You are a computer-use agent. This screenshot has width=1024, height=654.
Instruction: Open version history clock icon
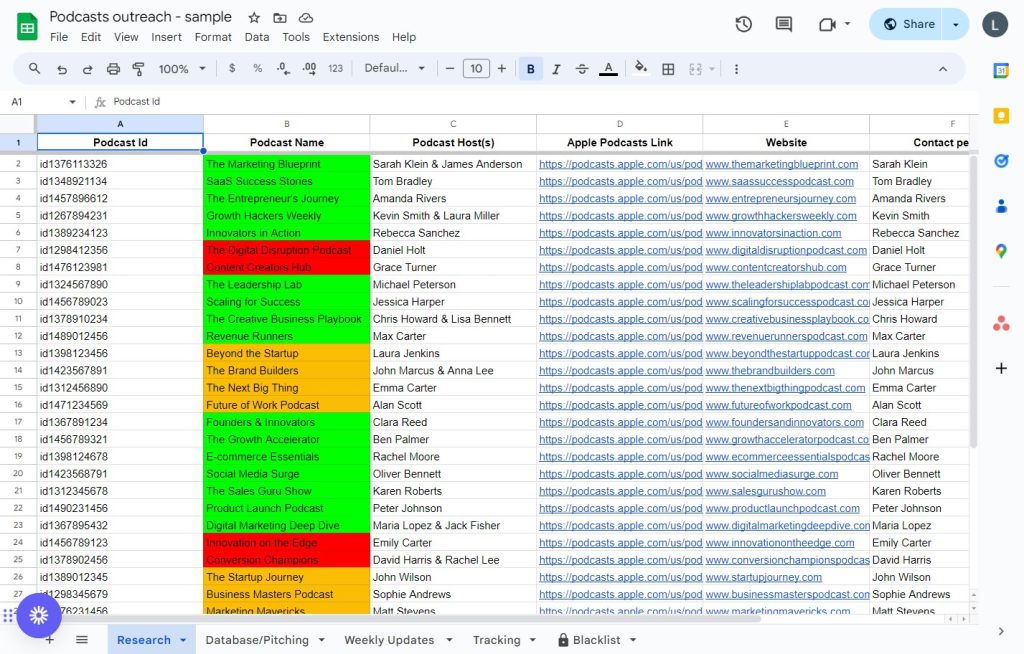[743, 24]
